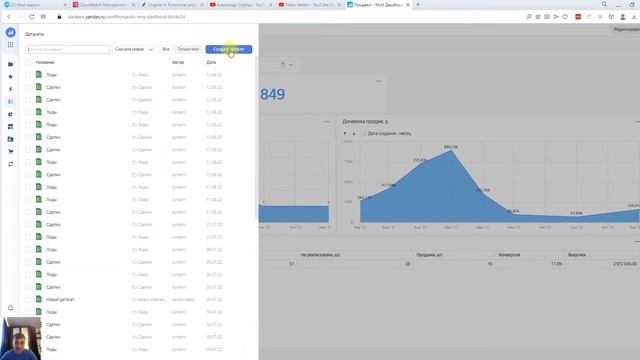The width and height of the screenshot is (640, 360).
Task: Open notifications bell in sidebar
Action: 11,307
